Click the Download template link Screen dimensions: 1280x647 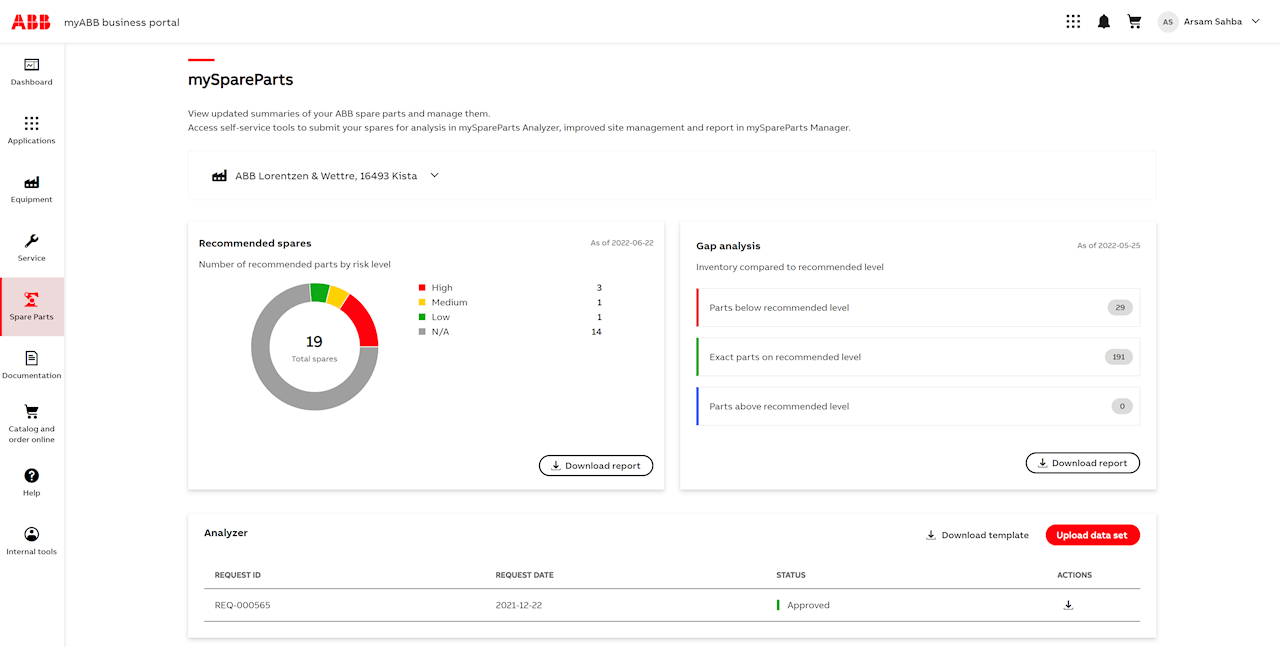[x=977, y=535]
